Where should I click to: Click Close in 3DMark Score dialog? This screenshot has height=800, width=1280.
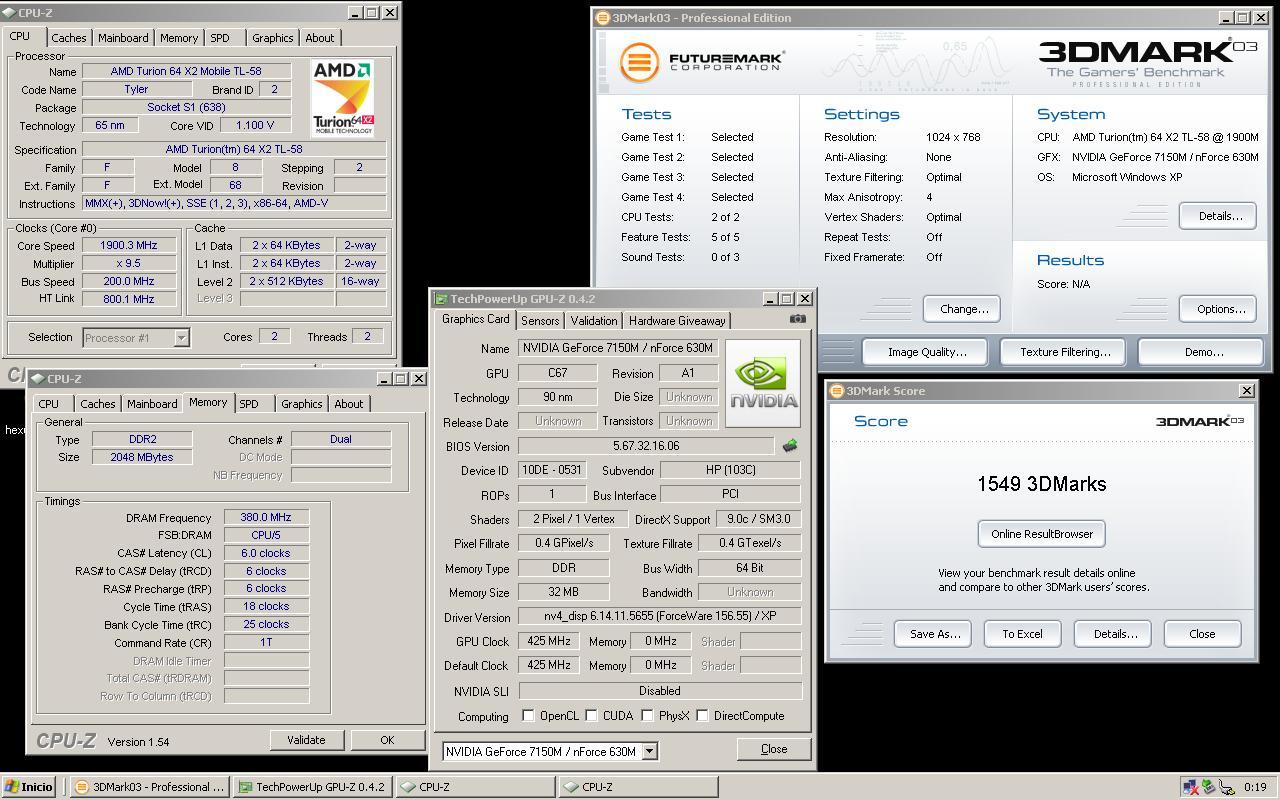click(x=1202, y=634)
